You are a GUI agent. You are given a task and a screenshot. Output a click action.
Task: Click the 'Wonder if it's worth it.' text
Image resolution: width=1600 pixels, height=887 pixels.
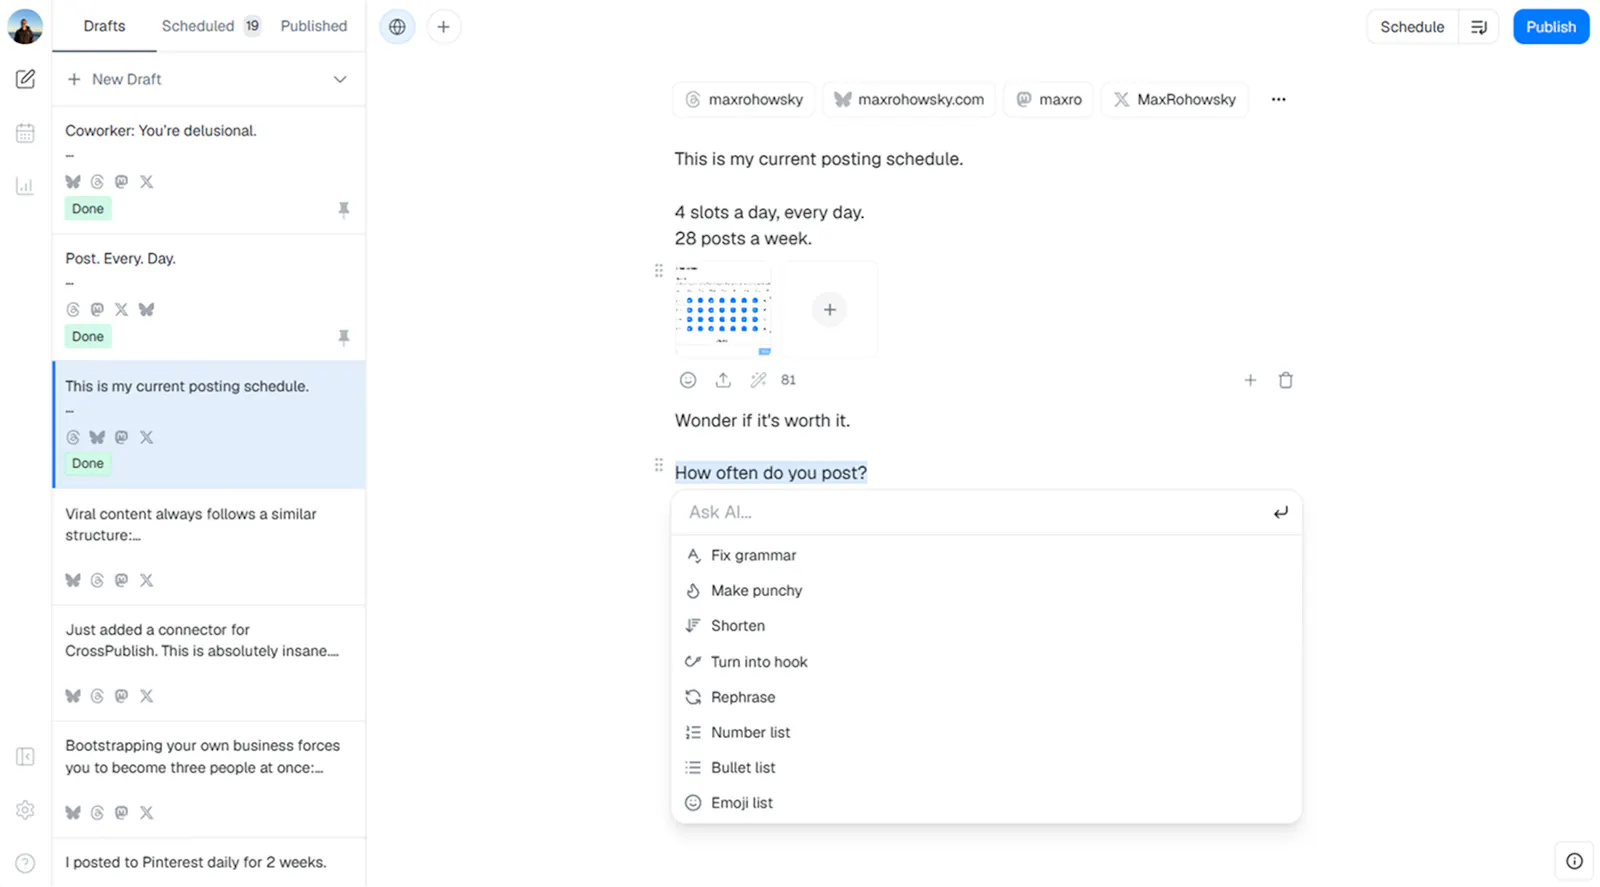[762, 421]
